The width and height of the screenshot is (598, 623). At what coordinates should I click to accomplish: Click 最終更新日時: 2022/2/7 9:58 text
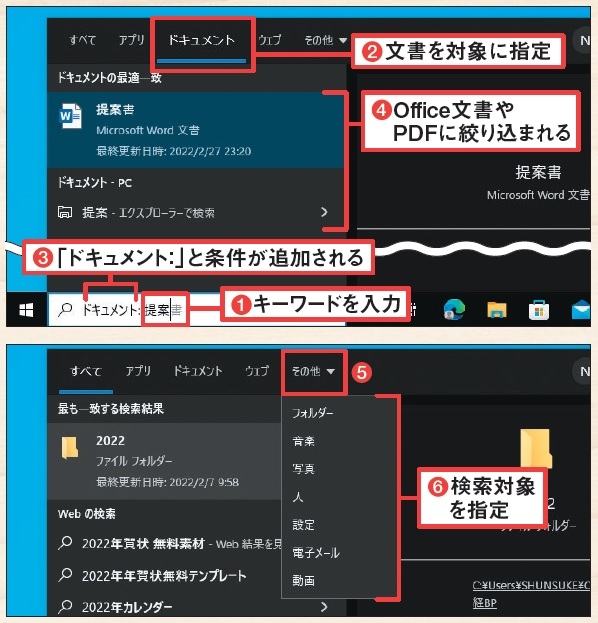pos(167,482)
